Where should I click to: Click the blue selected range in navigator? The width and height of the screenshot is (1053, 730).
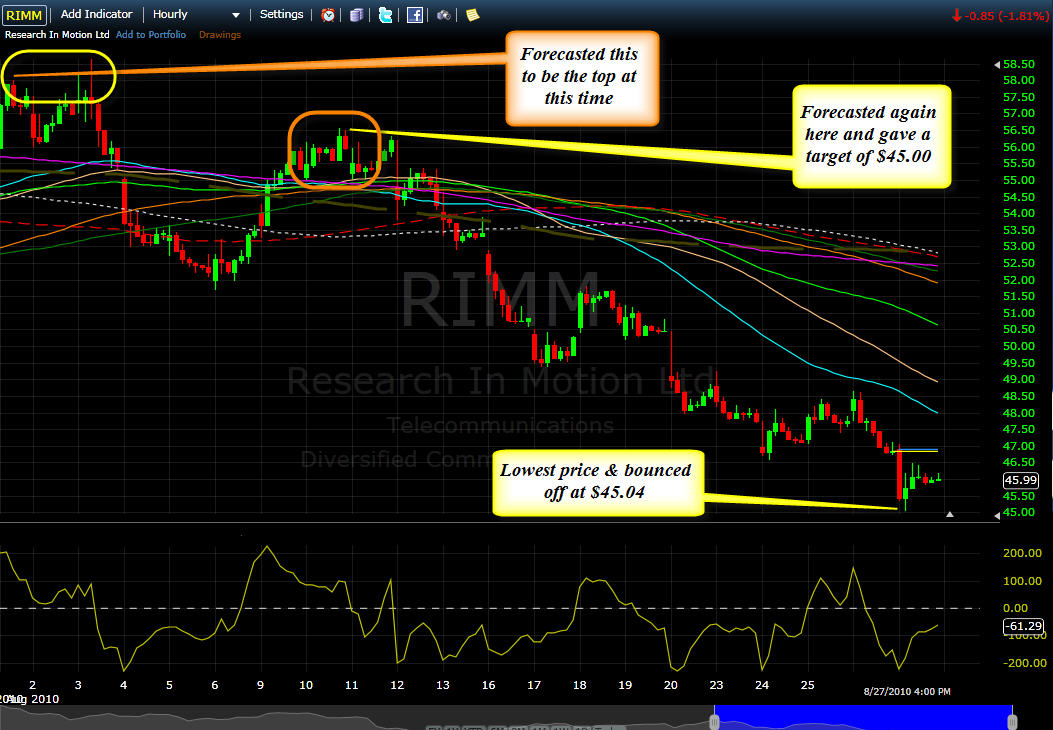click(863, 717)
